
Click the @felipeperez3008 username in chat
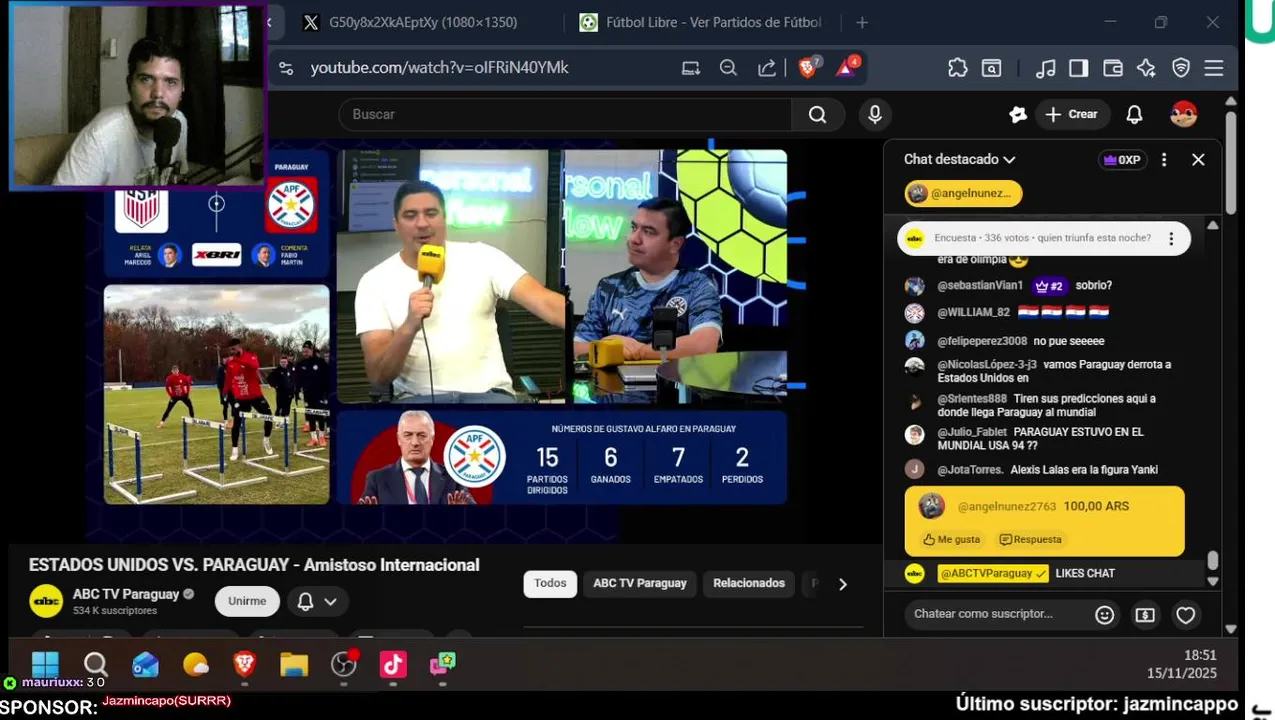982,341
